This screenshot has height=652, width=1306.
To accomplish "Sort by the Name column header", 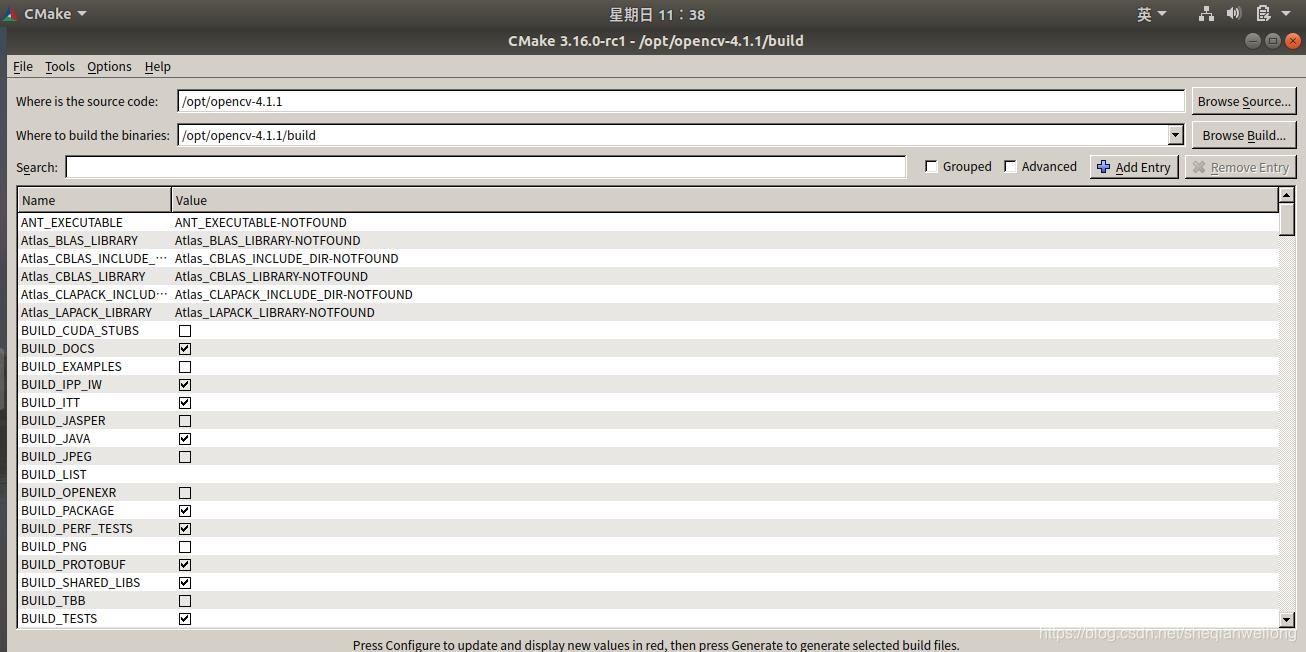I will coord(94,200).
